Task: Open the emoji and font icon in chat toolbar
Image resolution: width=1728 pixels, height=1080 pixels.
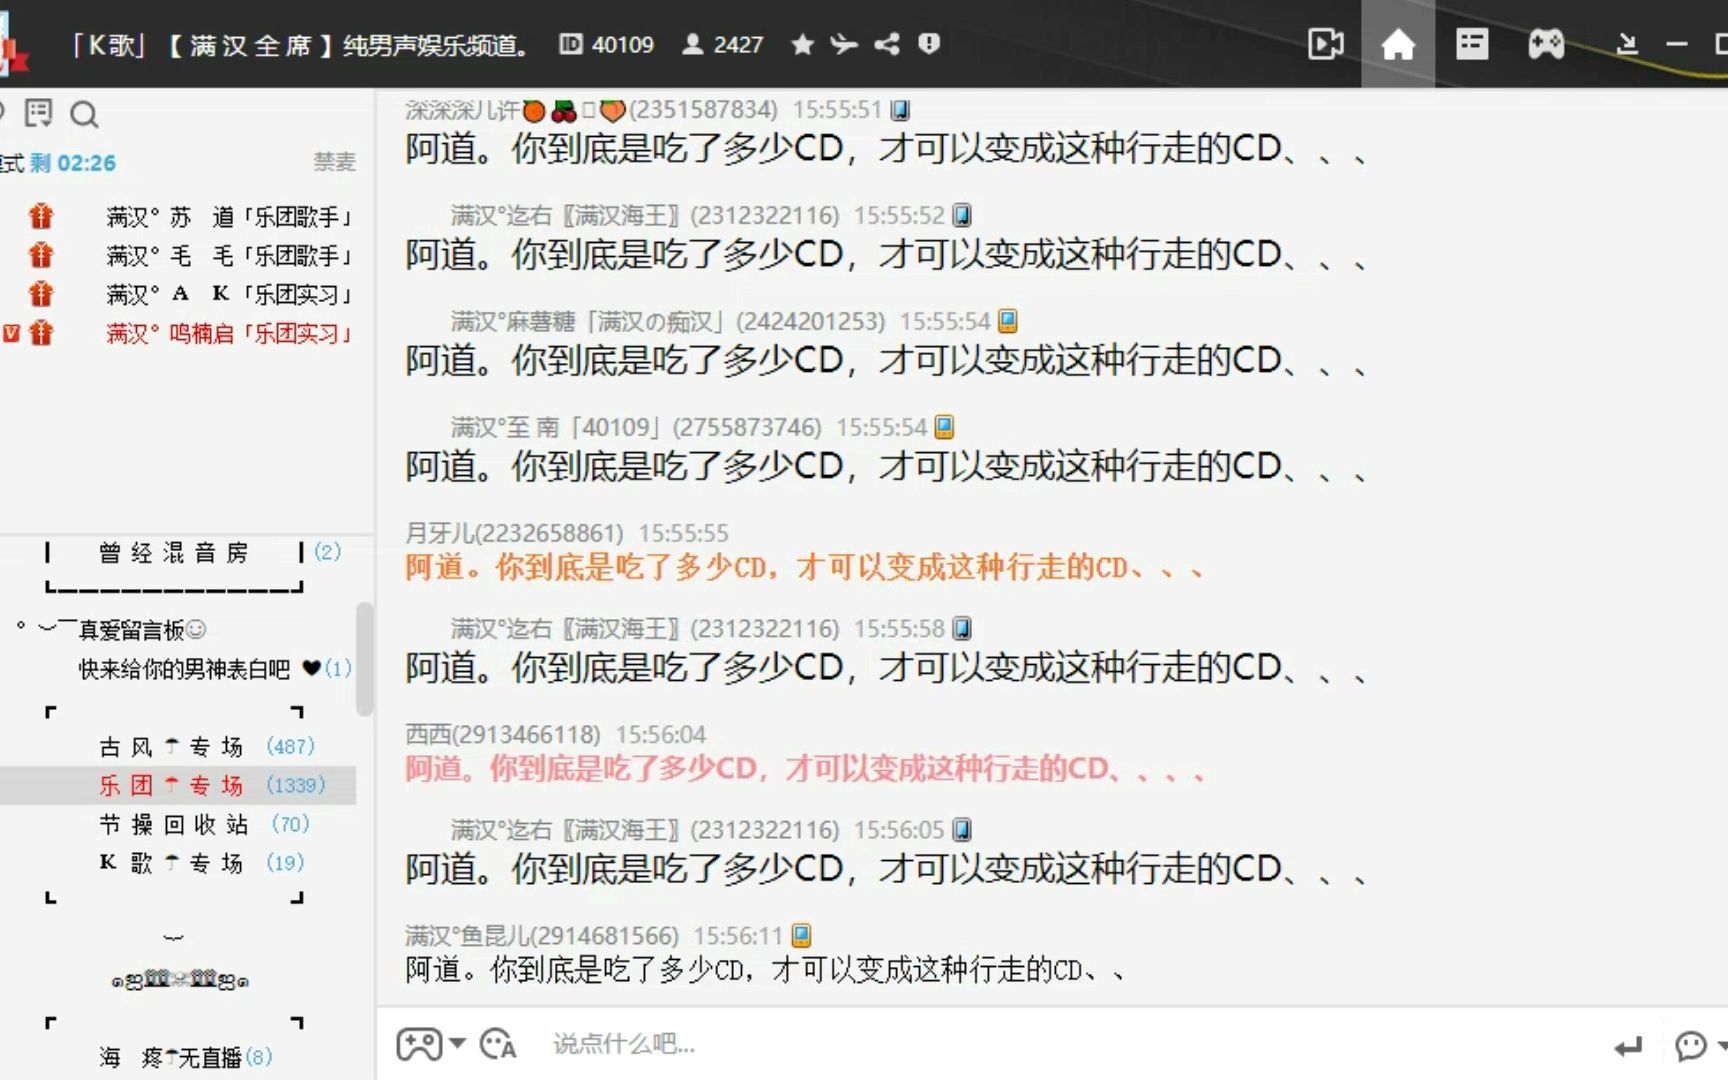Action: pyautogui.click(x=497, y=1045)
